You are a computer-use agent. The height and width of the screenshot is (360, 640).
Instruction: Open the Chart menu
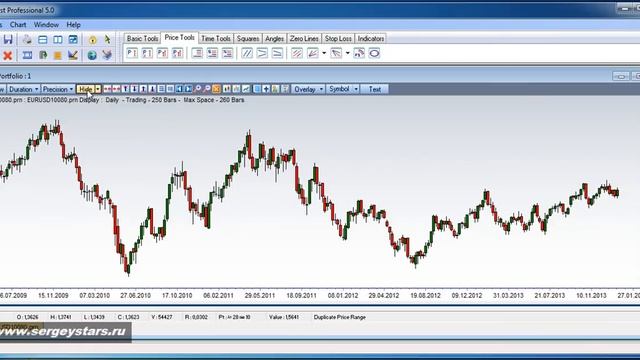coord(18,25)
